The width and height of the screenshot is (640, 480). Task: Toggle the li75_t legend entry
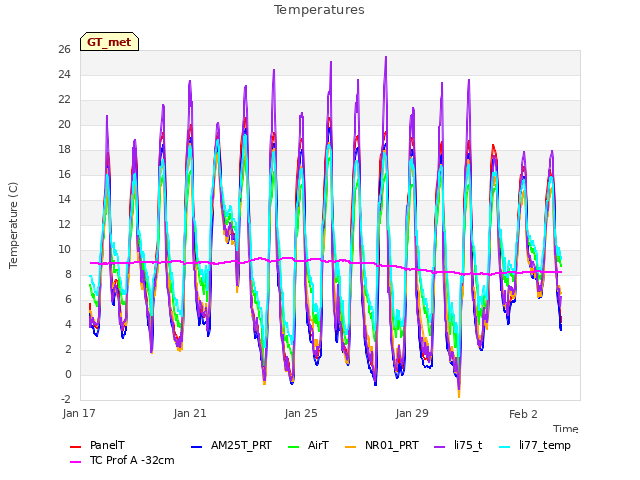click(458, 445)
